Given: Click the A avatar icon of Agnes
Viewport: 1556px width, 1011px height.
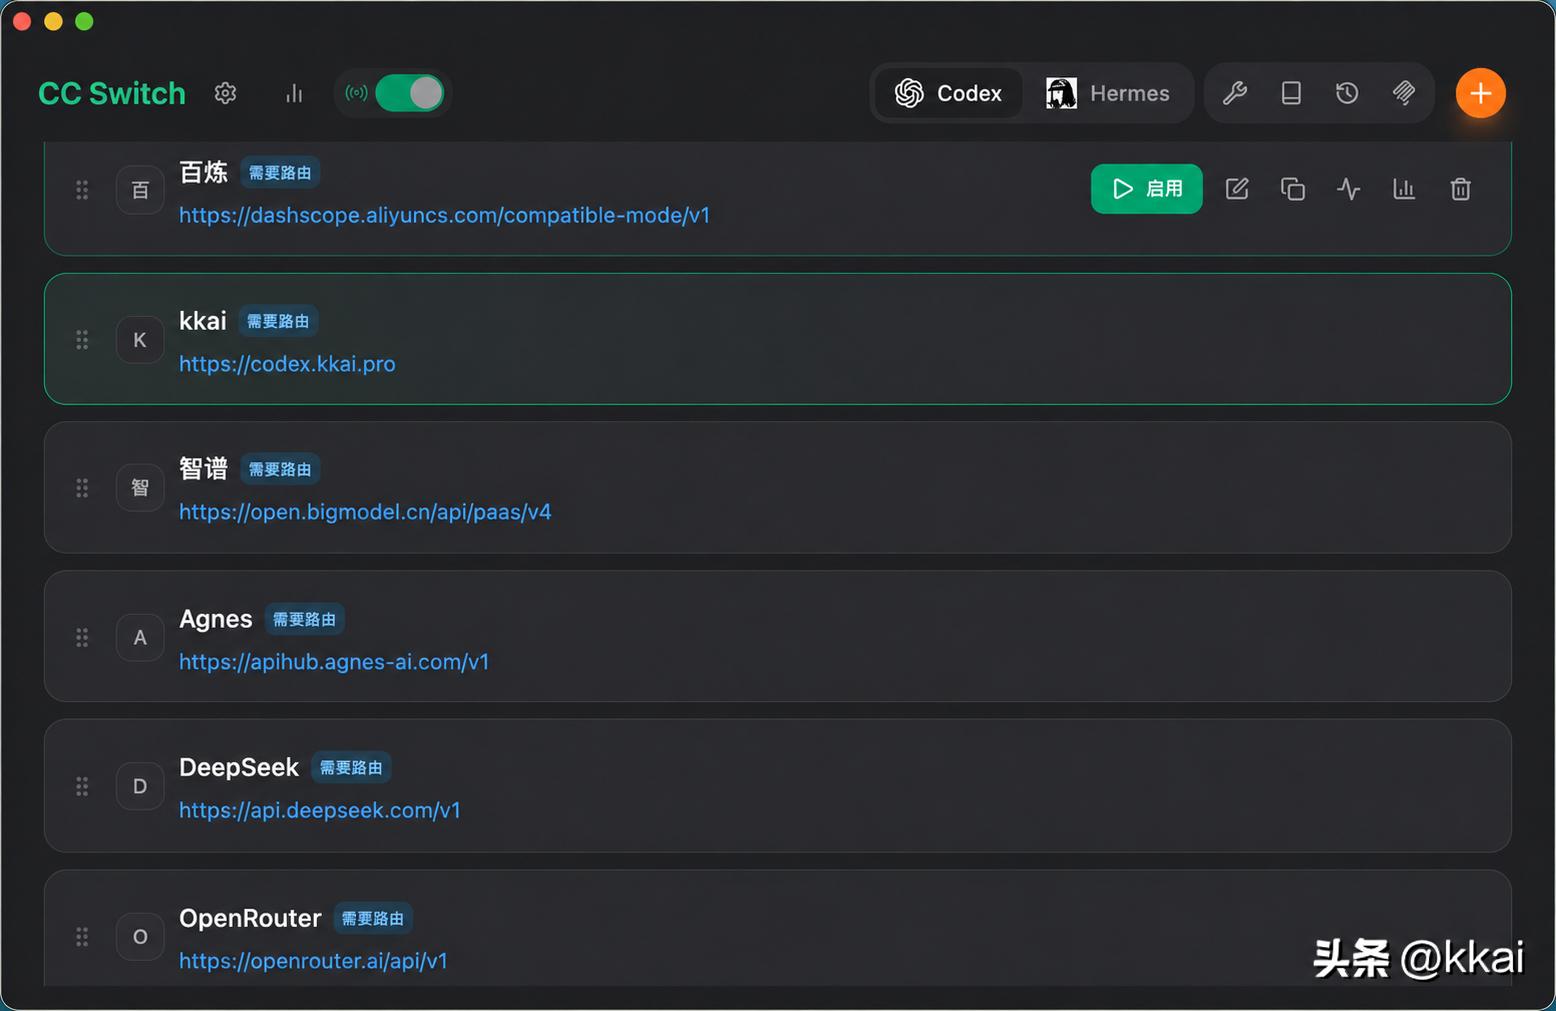Looking at the screenshot, I should pos(140,637).
